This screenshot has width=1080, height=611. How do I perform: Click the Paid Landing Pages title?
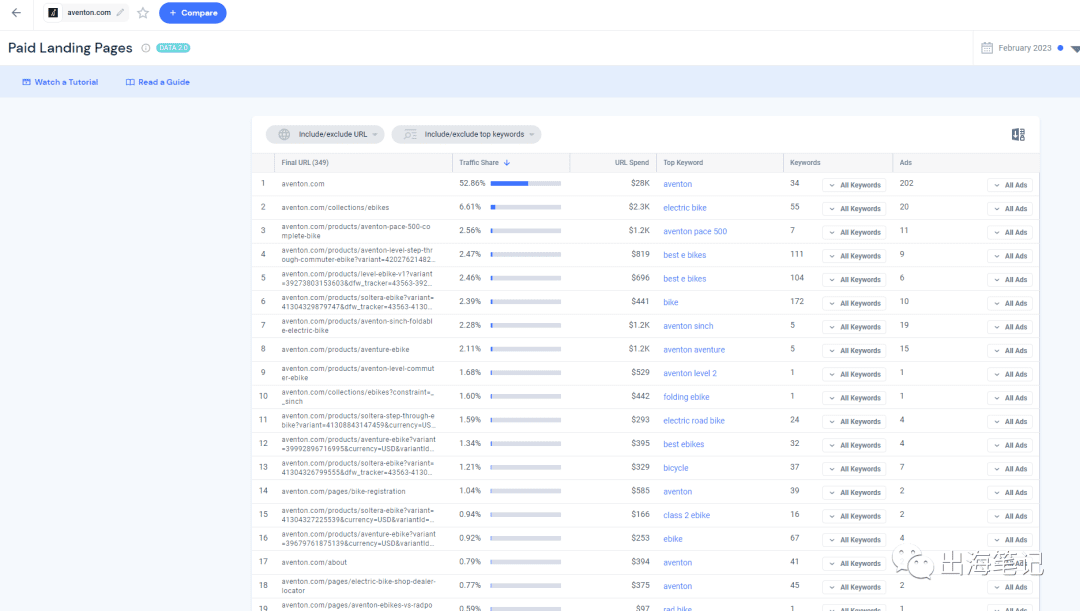(70, 48)
